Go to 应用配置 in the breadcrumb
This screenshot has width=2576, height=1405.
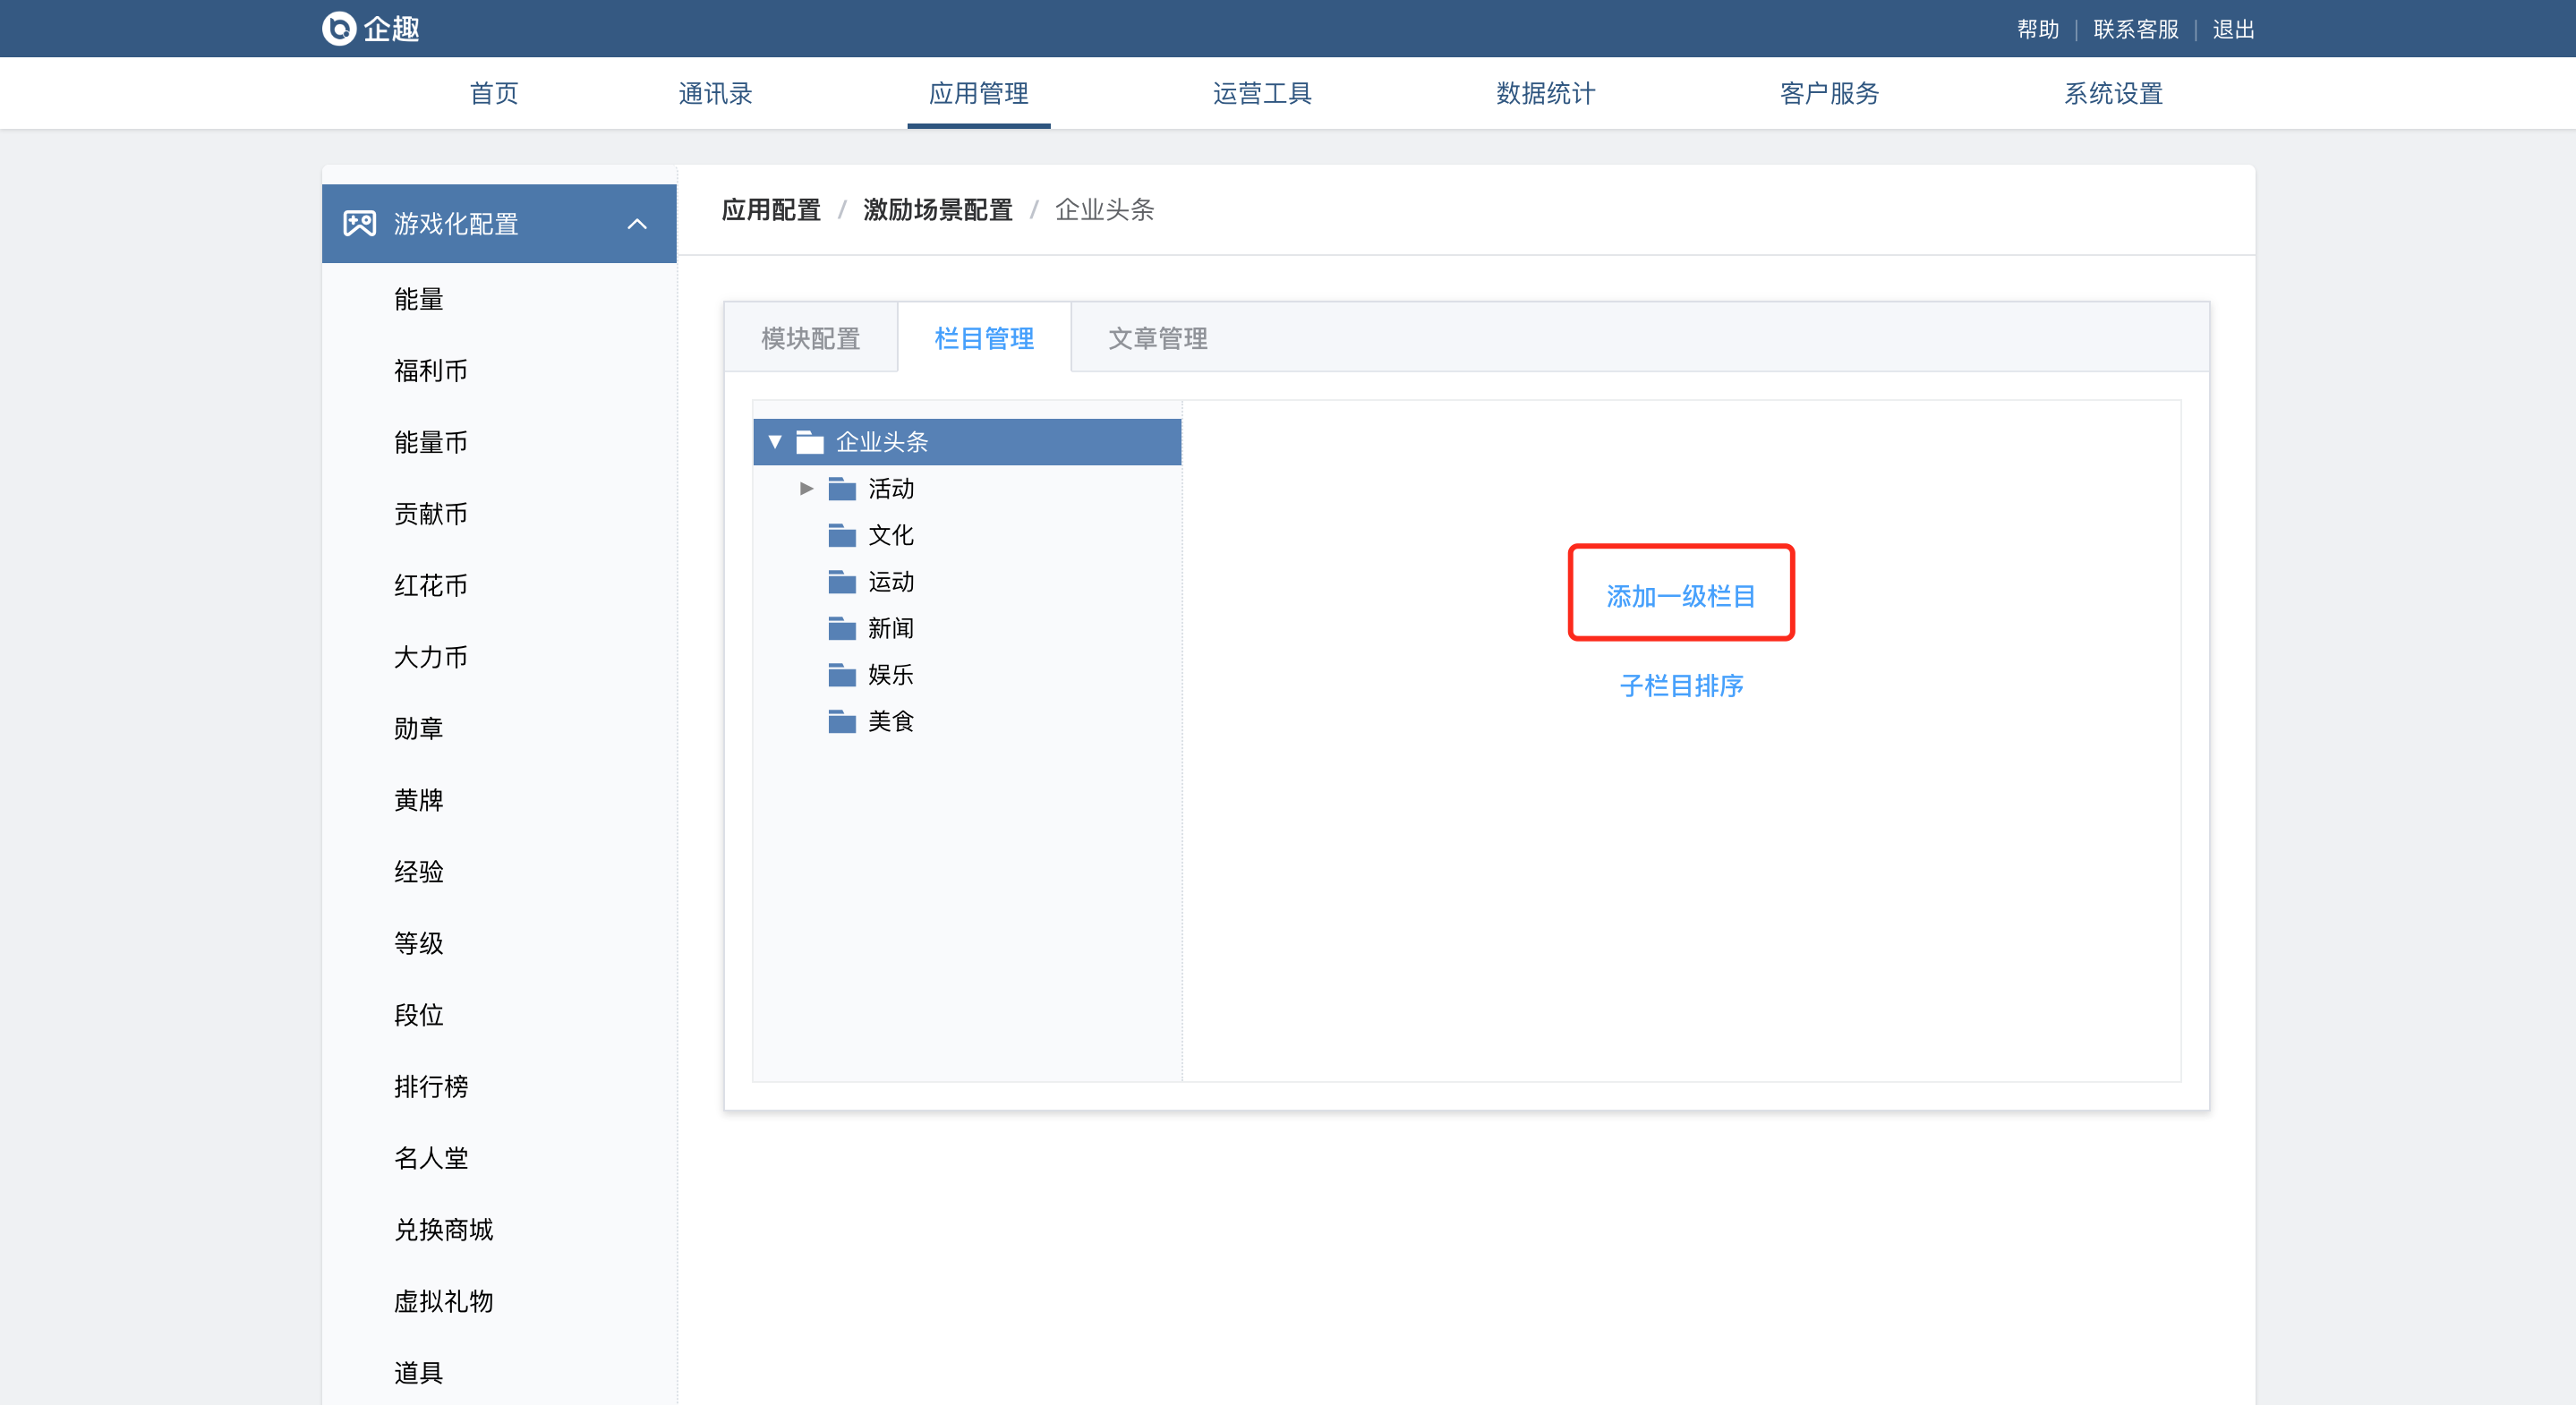[x=771, y=210]
